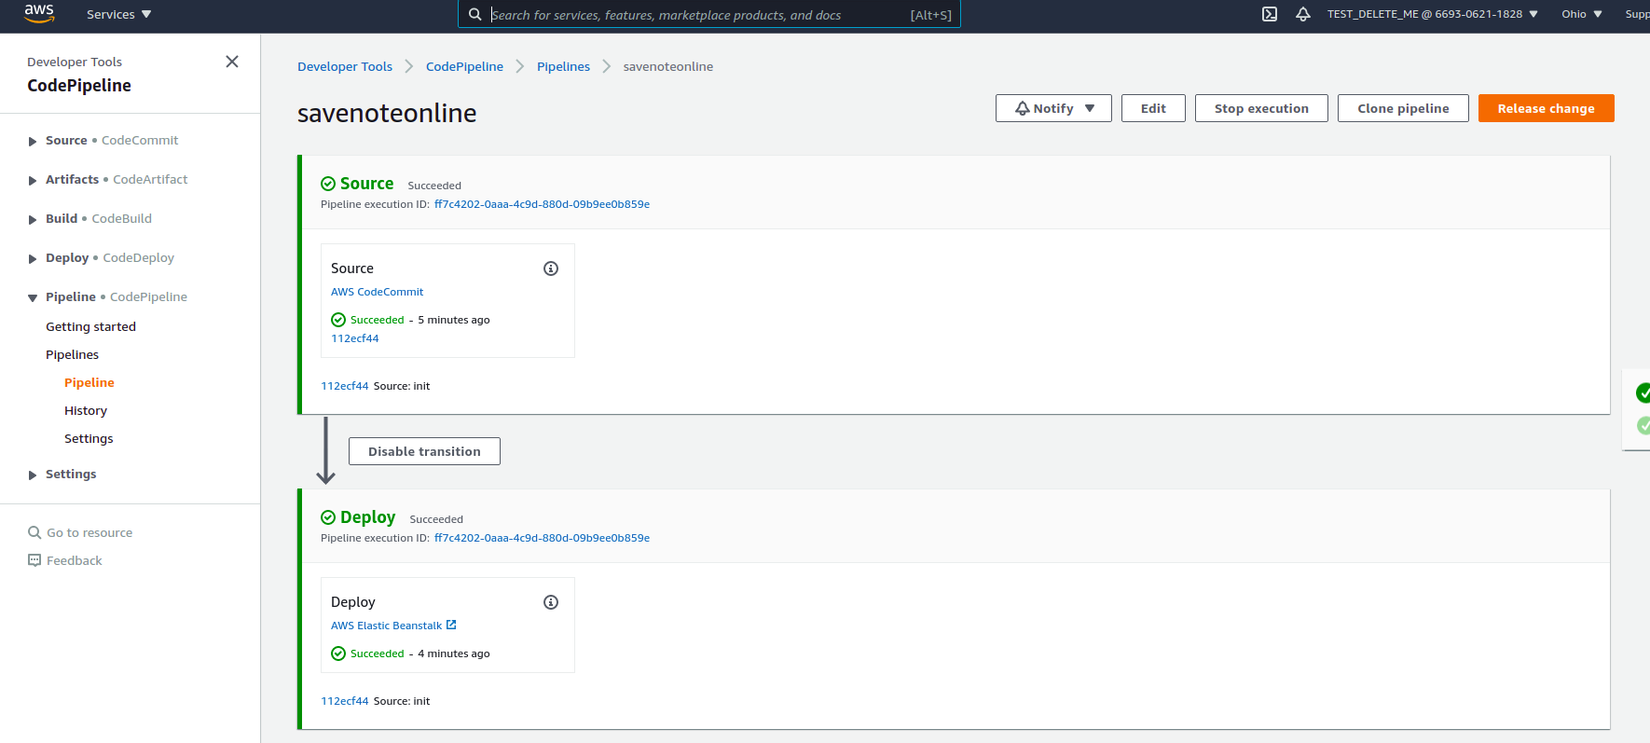
Task: Open CodePipeline breadcrumb link
Action: click(465, 67)
